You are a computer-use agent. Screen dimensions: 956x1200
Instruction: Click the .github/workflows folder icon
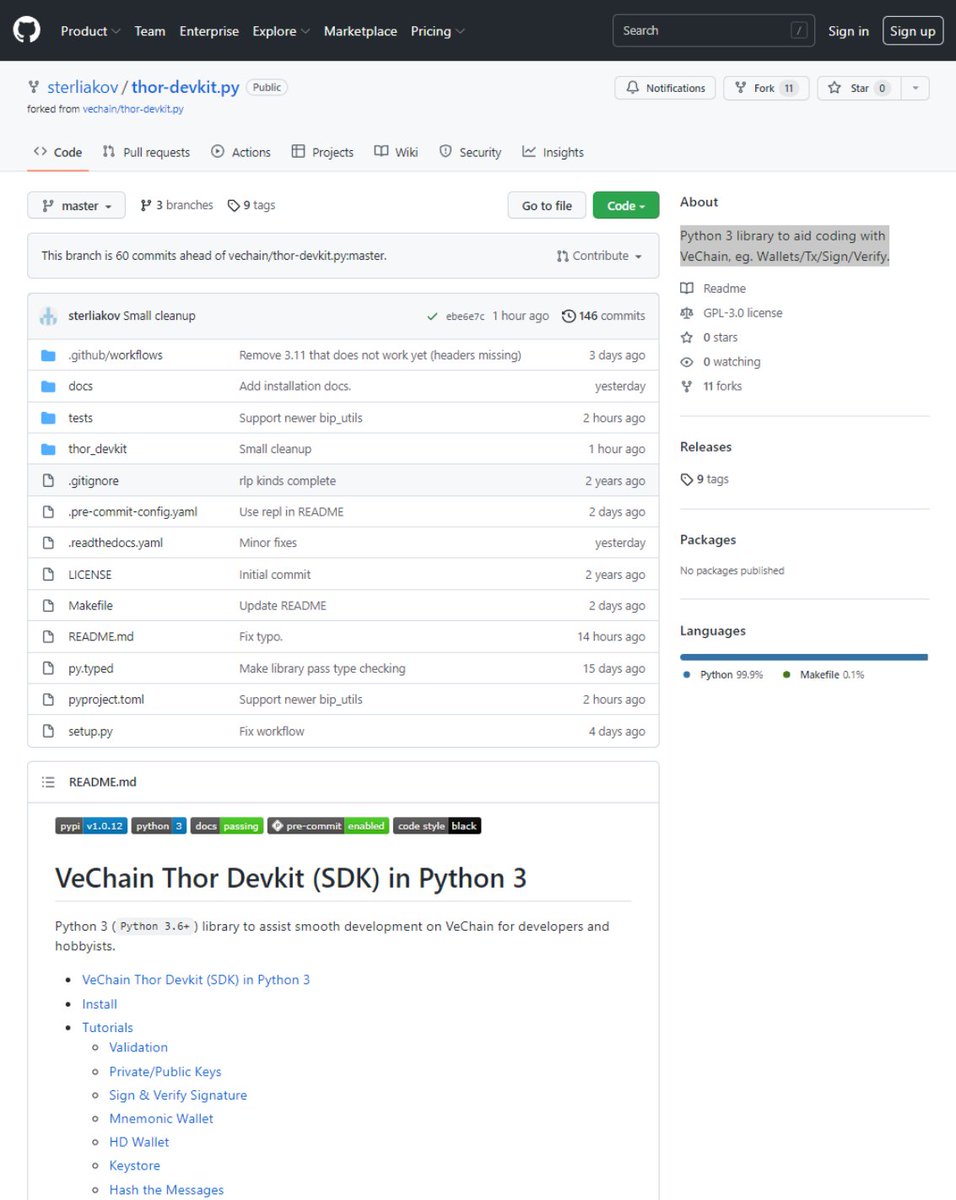tap(48, 355)
